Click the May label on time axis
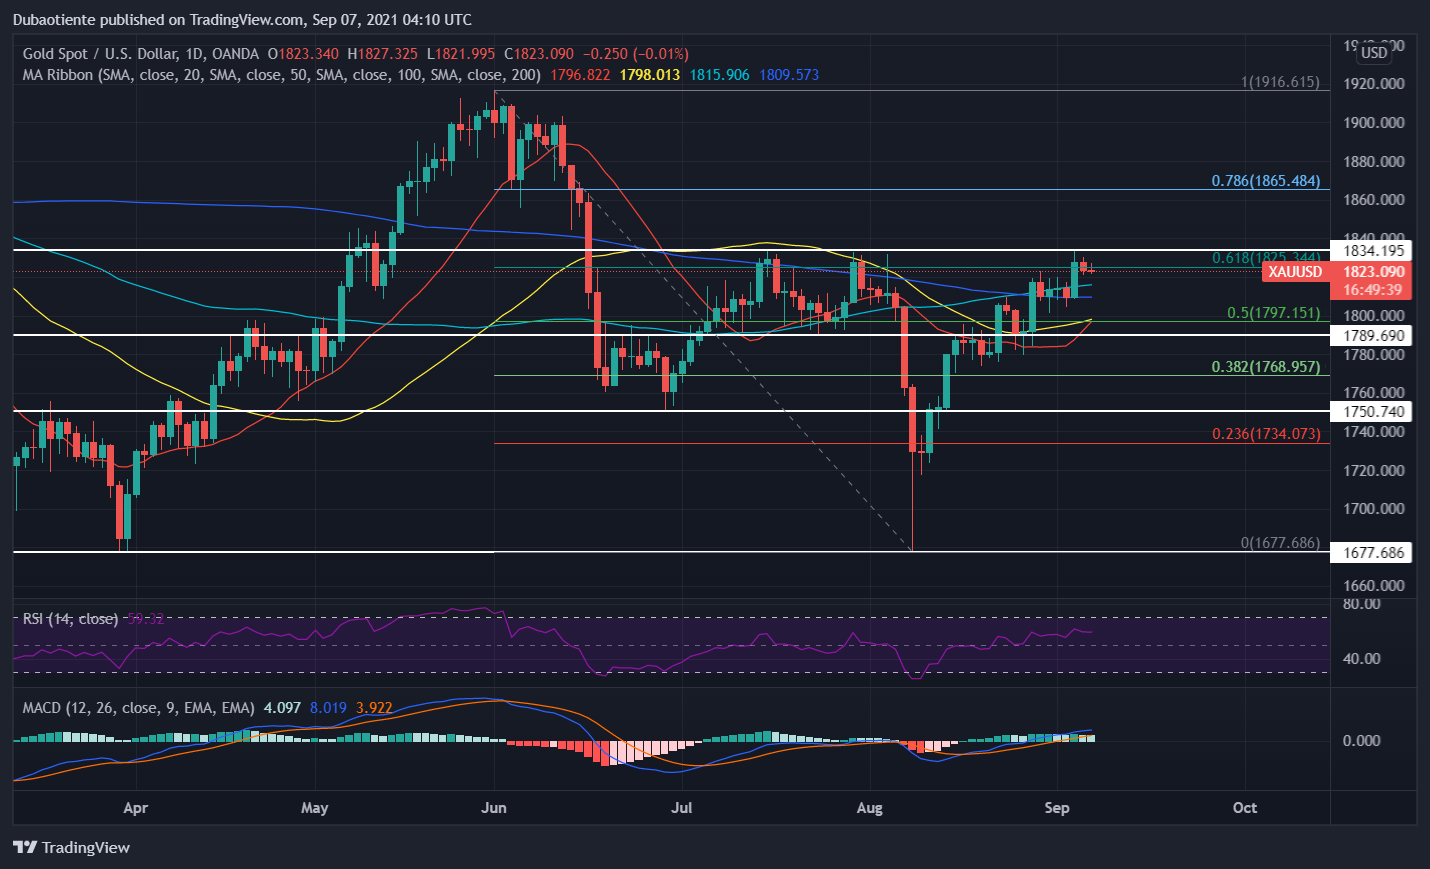Viewport: 1430px width, 869px height. click(314, 808)
